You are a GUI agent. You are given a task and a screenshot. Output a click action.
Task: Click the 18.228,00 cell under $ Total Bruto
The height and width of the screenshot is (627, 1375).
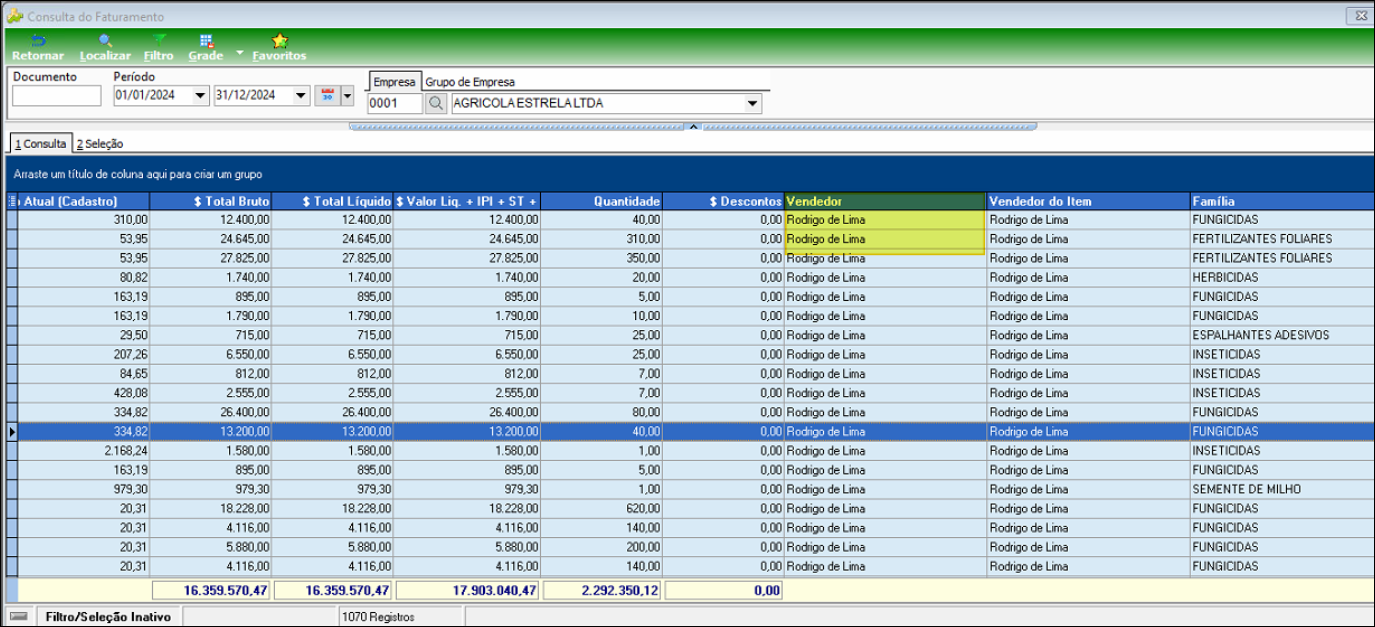pos(210,509)
